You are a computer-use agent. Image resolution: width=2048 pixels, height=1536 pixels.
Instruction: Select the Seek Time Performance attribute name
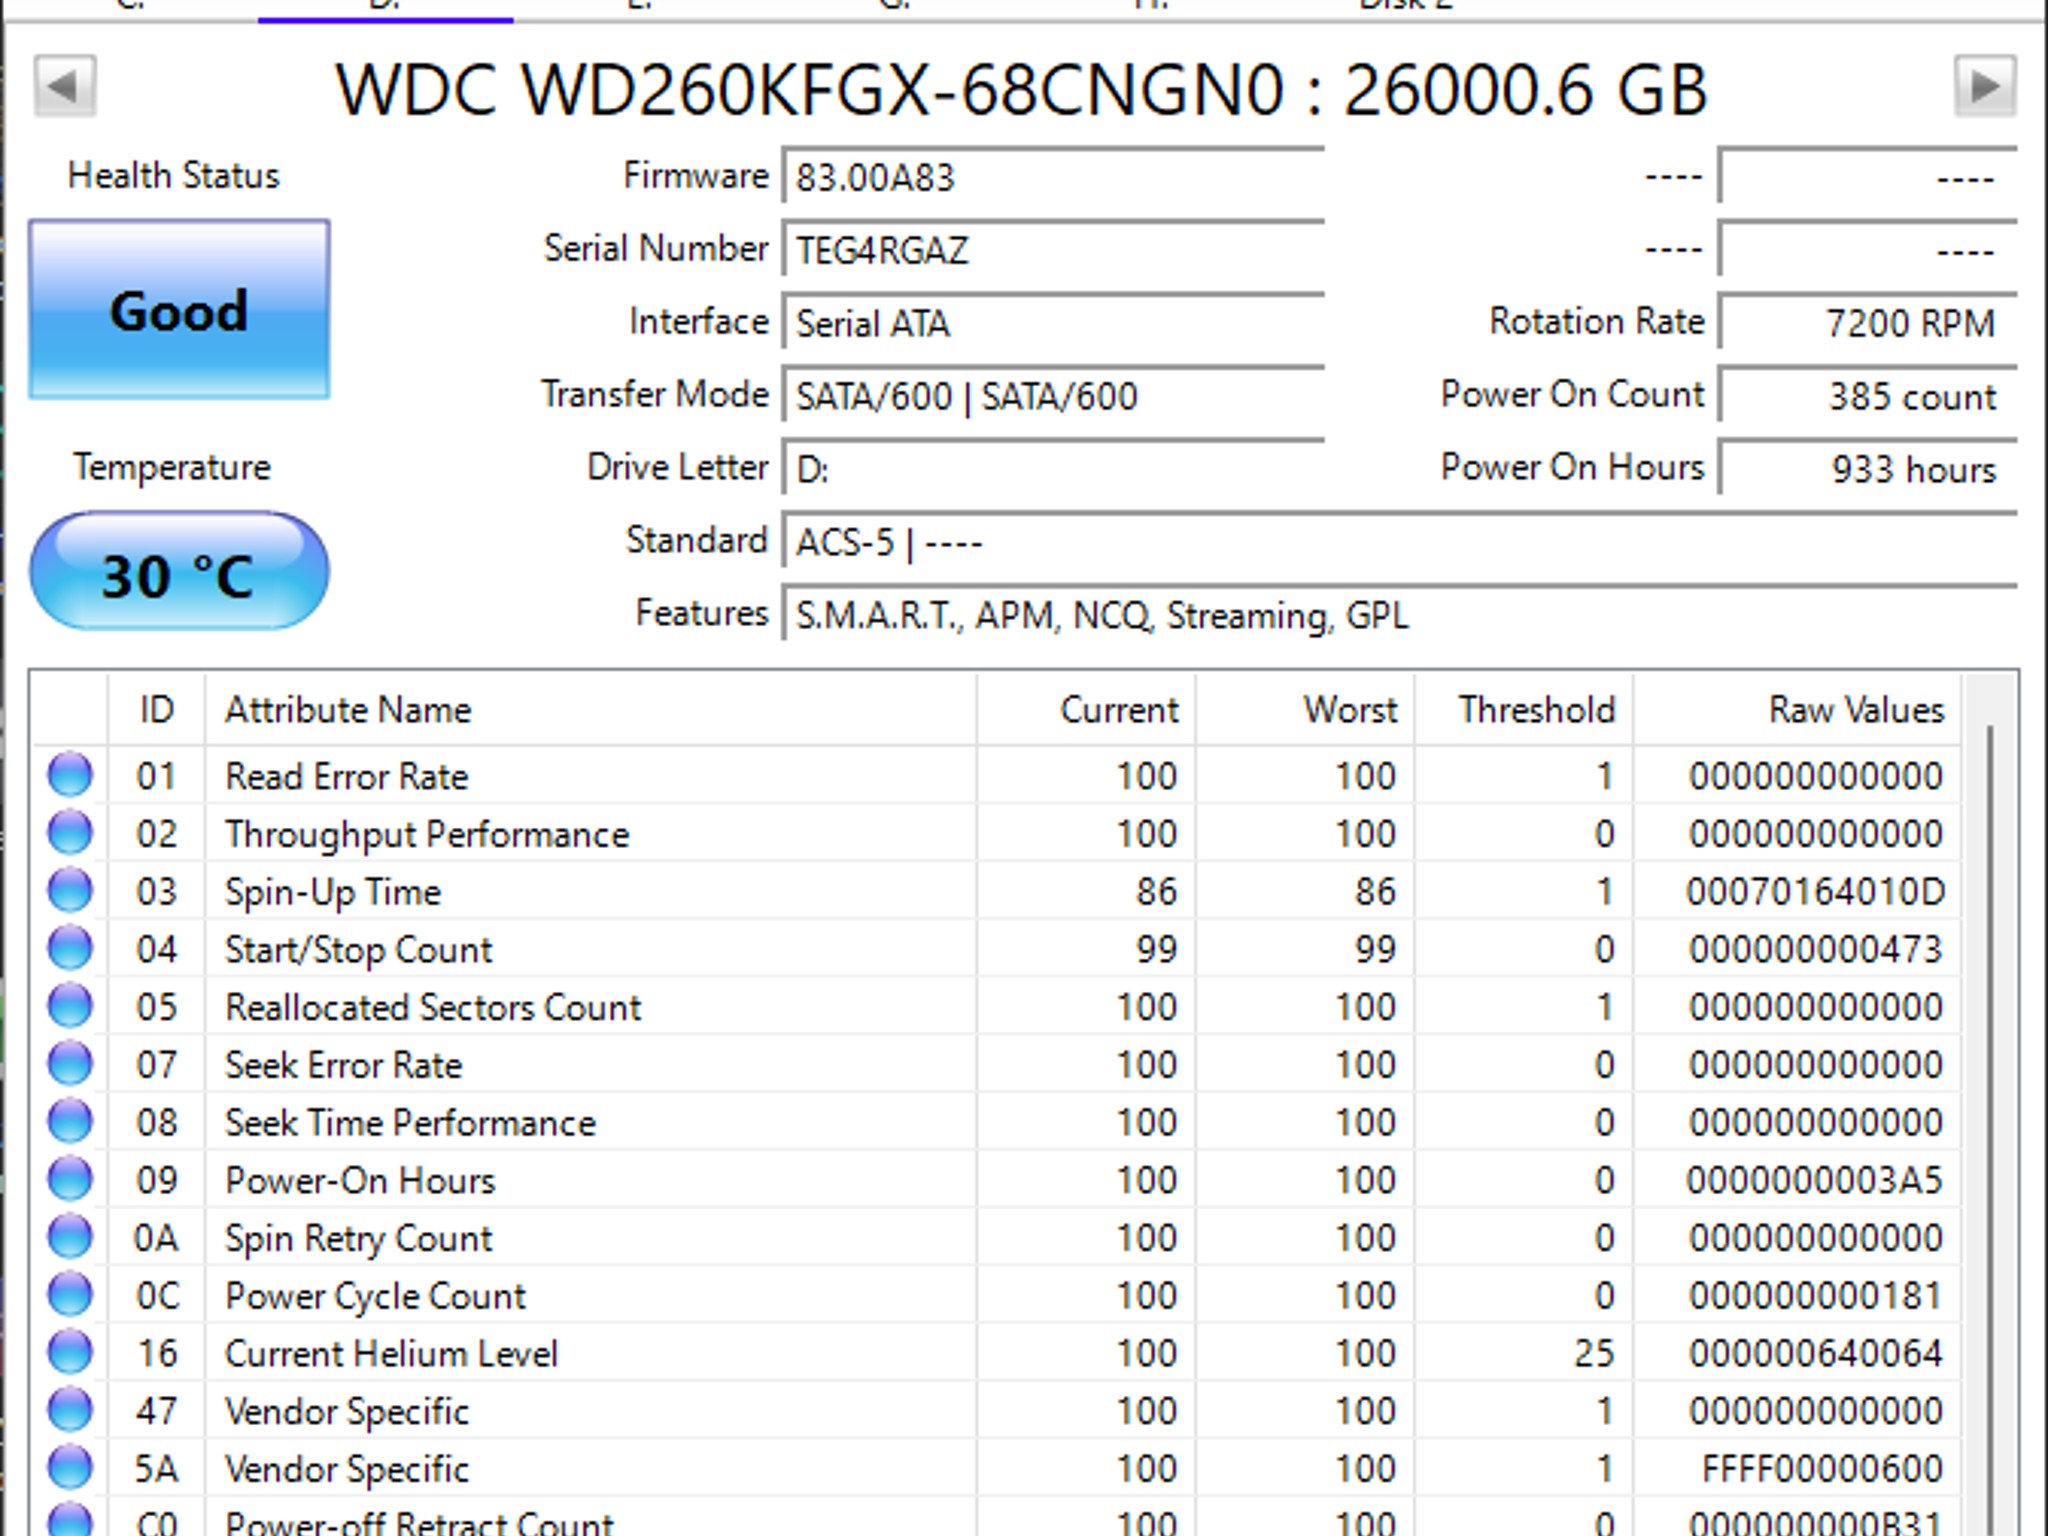click(x=410, y=1124)
